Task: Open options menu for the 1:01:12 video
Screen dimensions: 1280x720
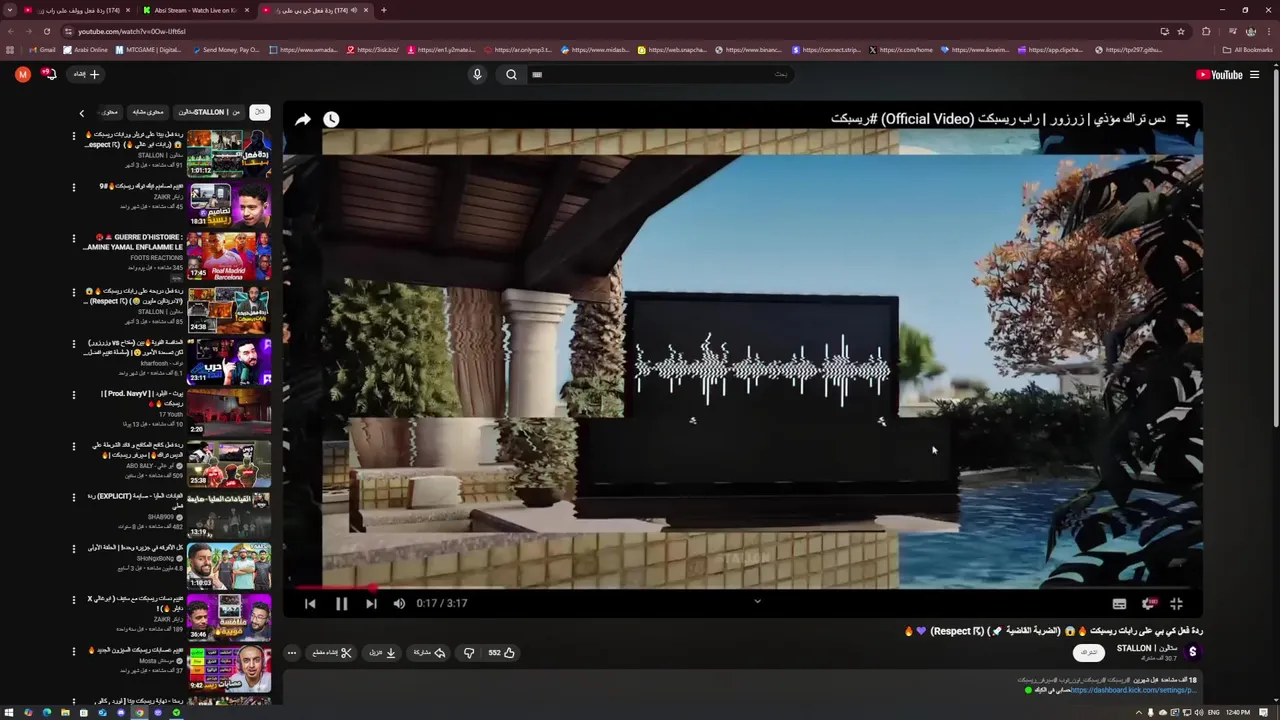Action: (73, 135)
